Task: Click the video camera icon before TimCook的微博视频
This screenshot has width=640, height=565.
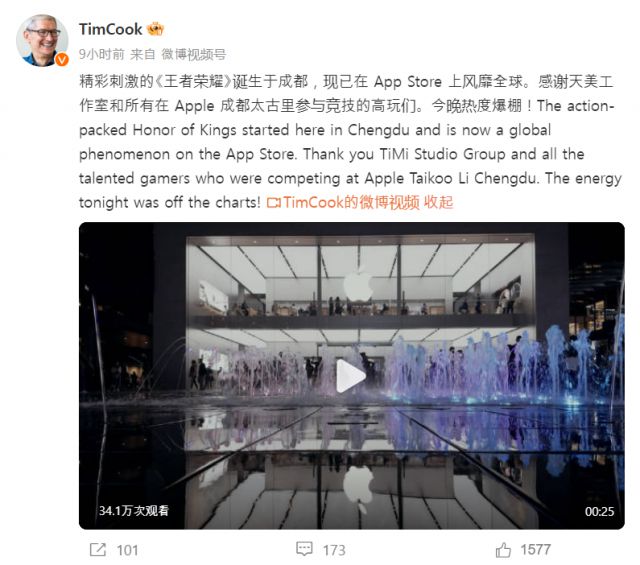Action: [273, 202]
